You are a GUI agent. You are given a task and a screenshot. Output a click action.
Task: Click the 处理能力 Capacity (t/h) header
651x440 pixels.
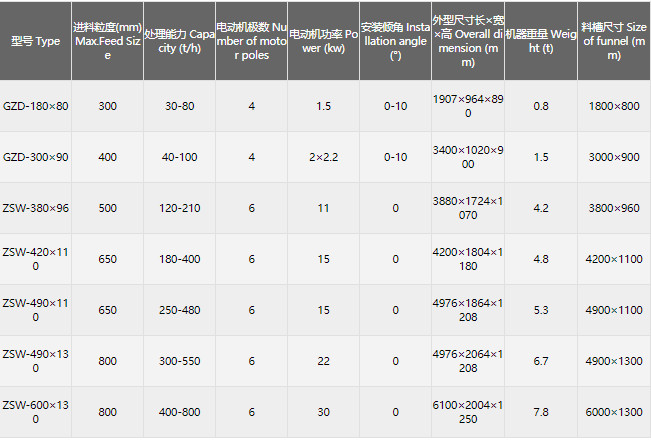[x=179, y=41]
